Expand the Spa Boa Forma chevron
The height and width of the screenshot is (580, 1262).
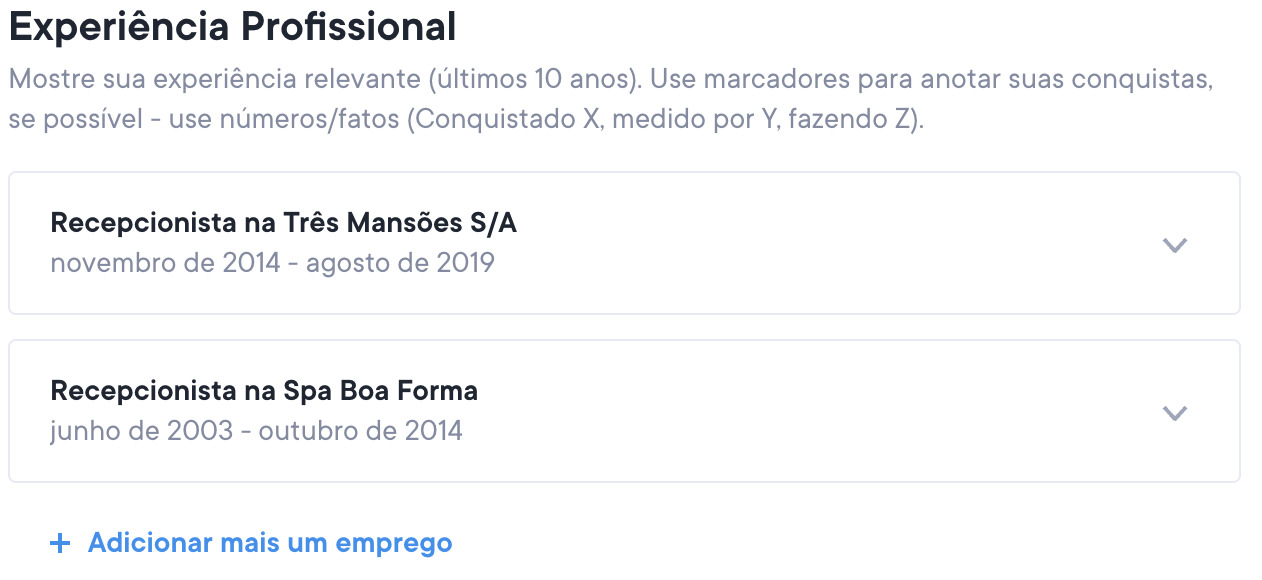coord(1175,413)
